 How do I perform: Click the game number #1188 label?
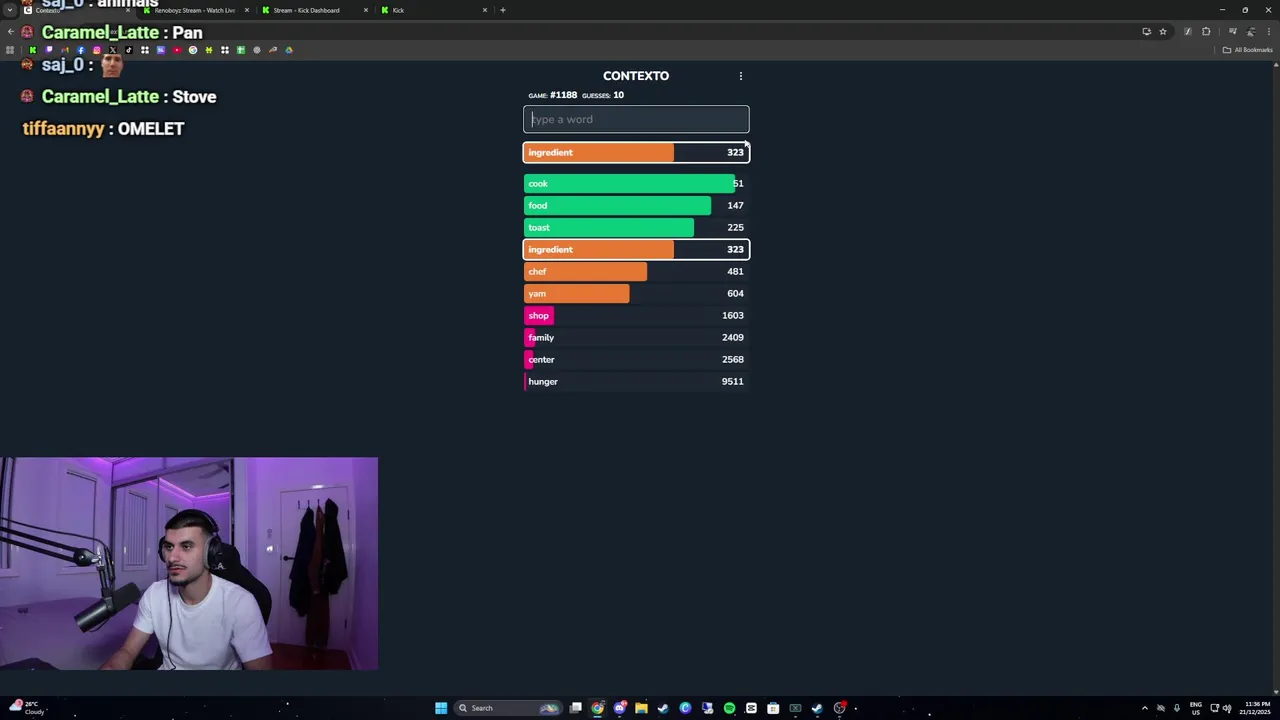(563, 95)
